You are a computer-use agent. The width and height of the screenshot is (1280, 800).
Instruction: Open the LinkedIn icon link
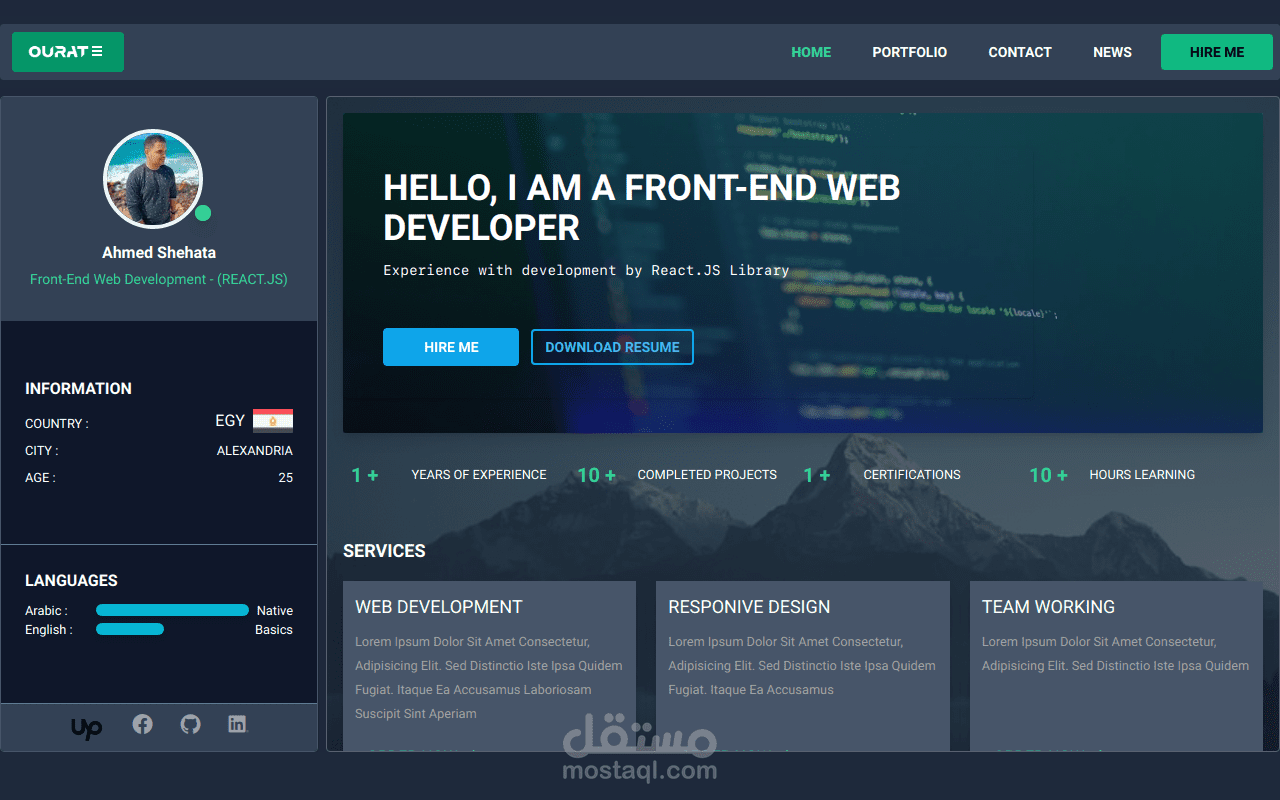(x=237, y=723)
